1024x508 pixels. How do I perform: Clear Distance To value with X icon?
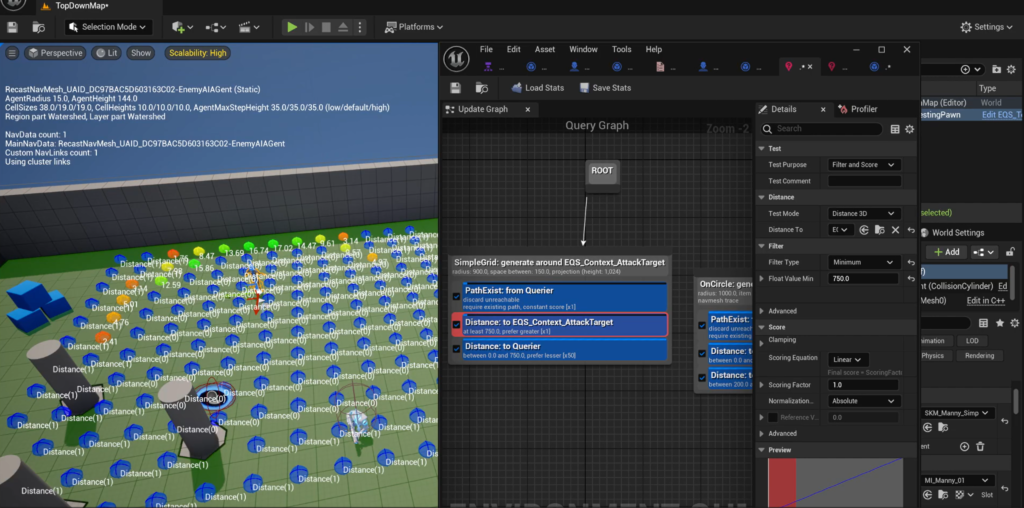[894, 230]
